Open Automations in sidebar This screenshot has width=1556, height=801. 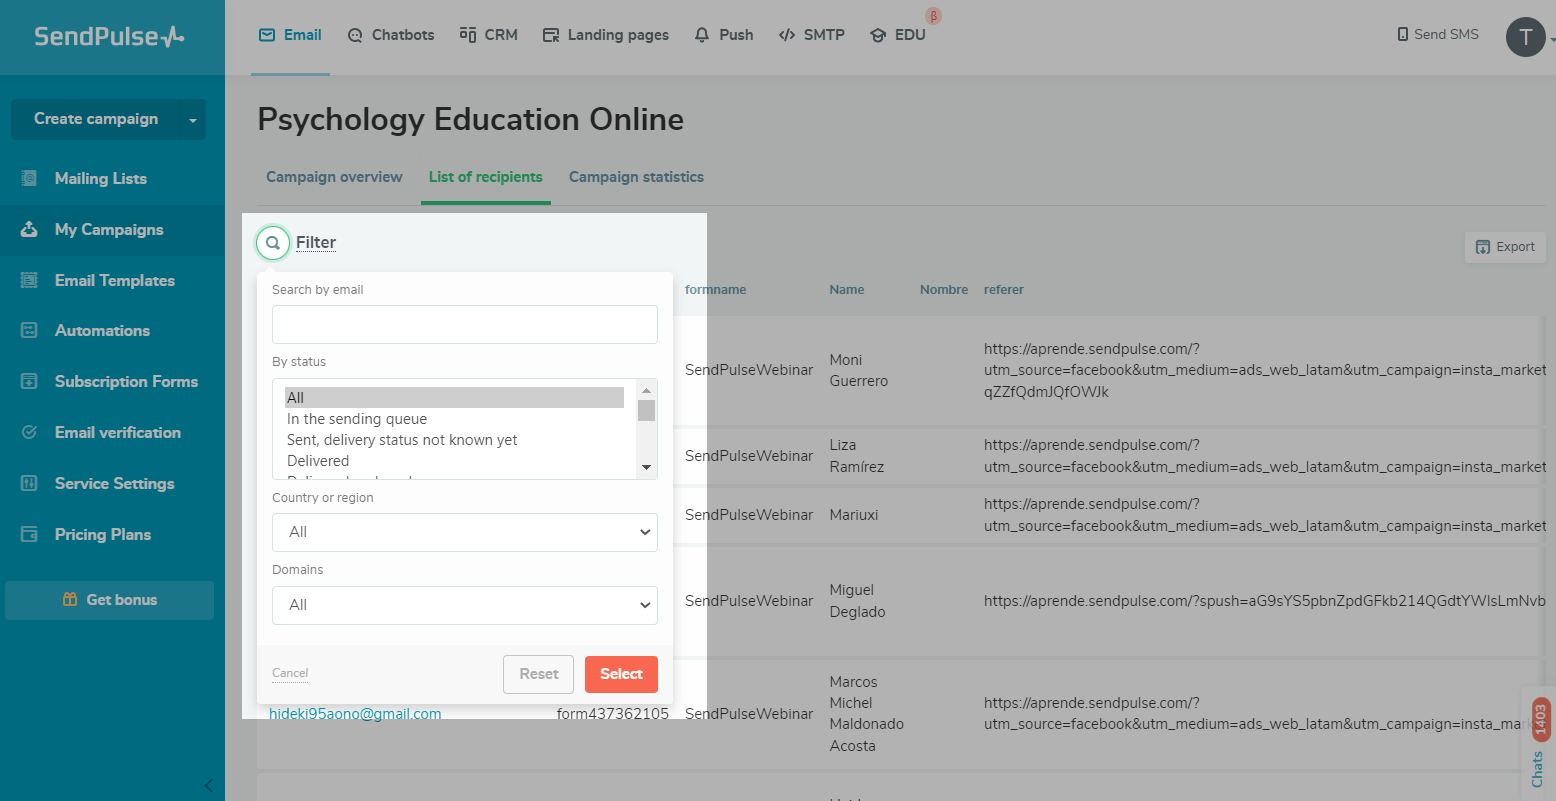102,330
